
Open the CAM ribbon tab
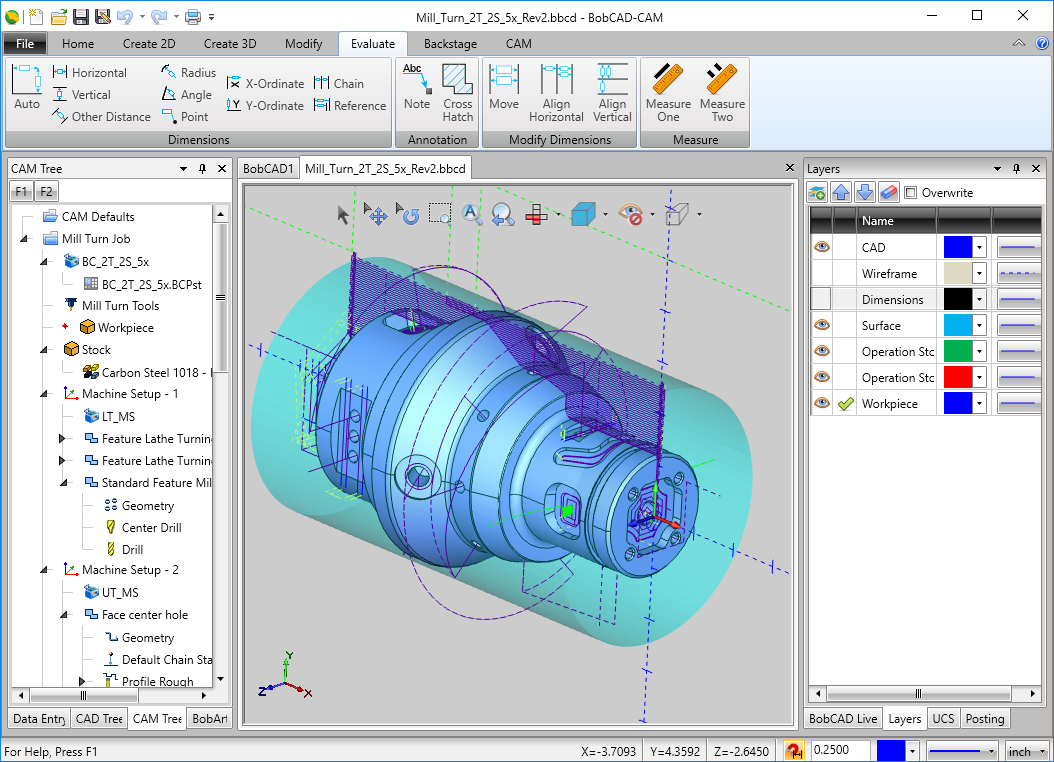[518, 44]
